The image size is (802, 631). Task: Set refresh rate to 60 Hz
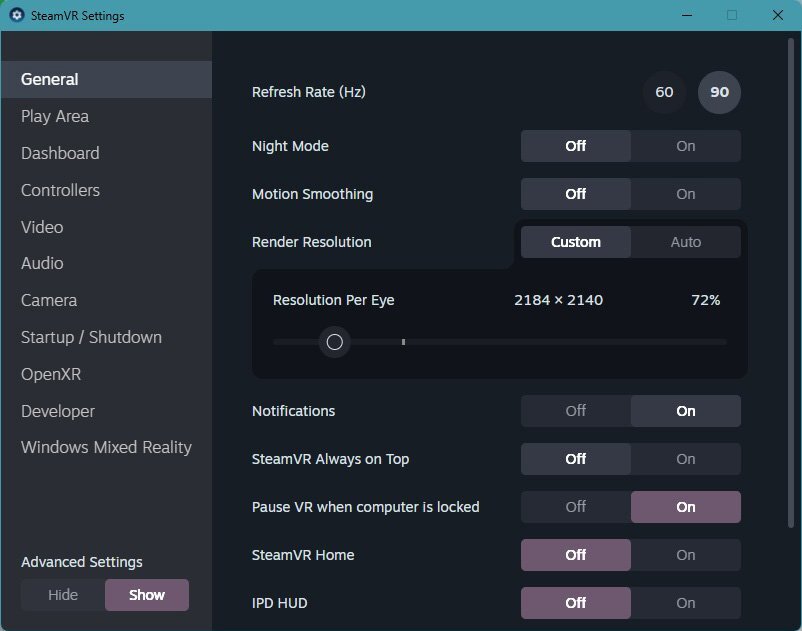[664, 92]
